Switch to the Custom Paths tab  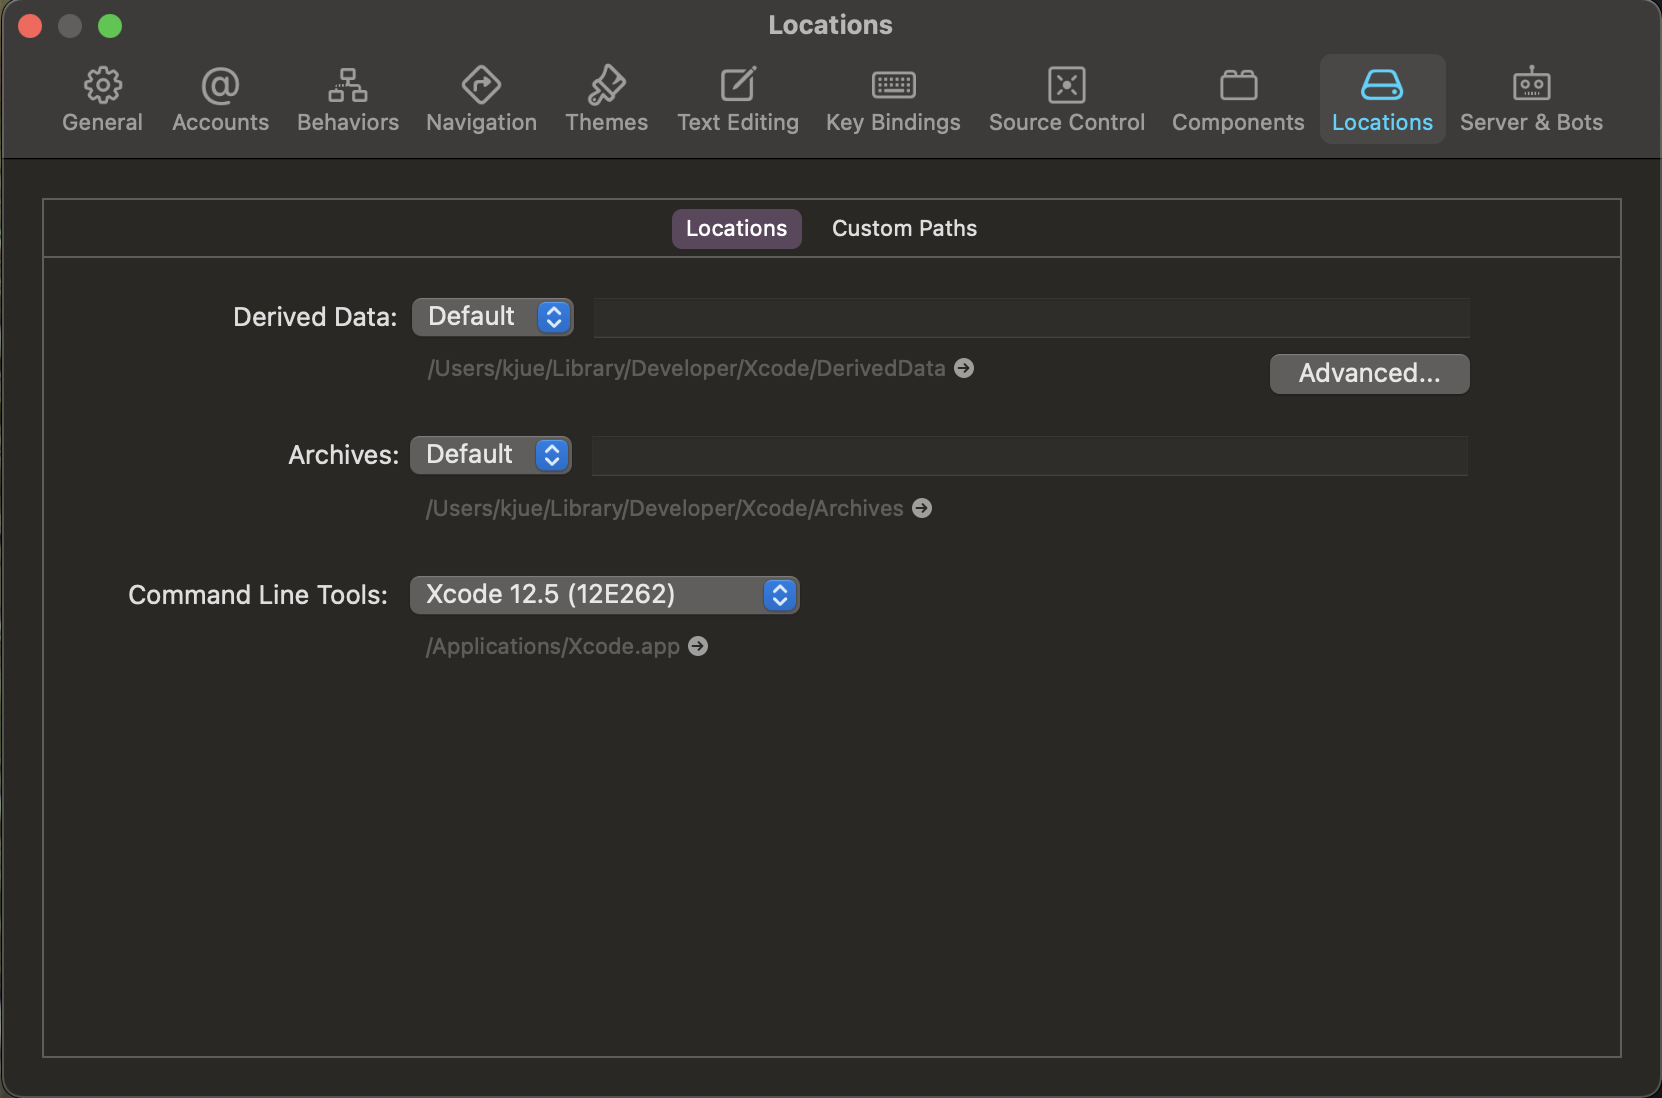[x=903, y=228]
